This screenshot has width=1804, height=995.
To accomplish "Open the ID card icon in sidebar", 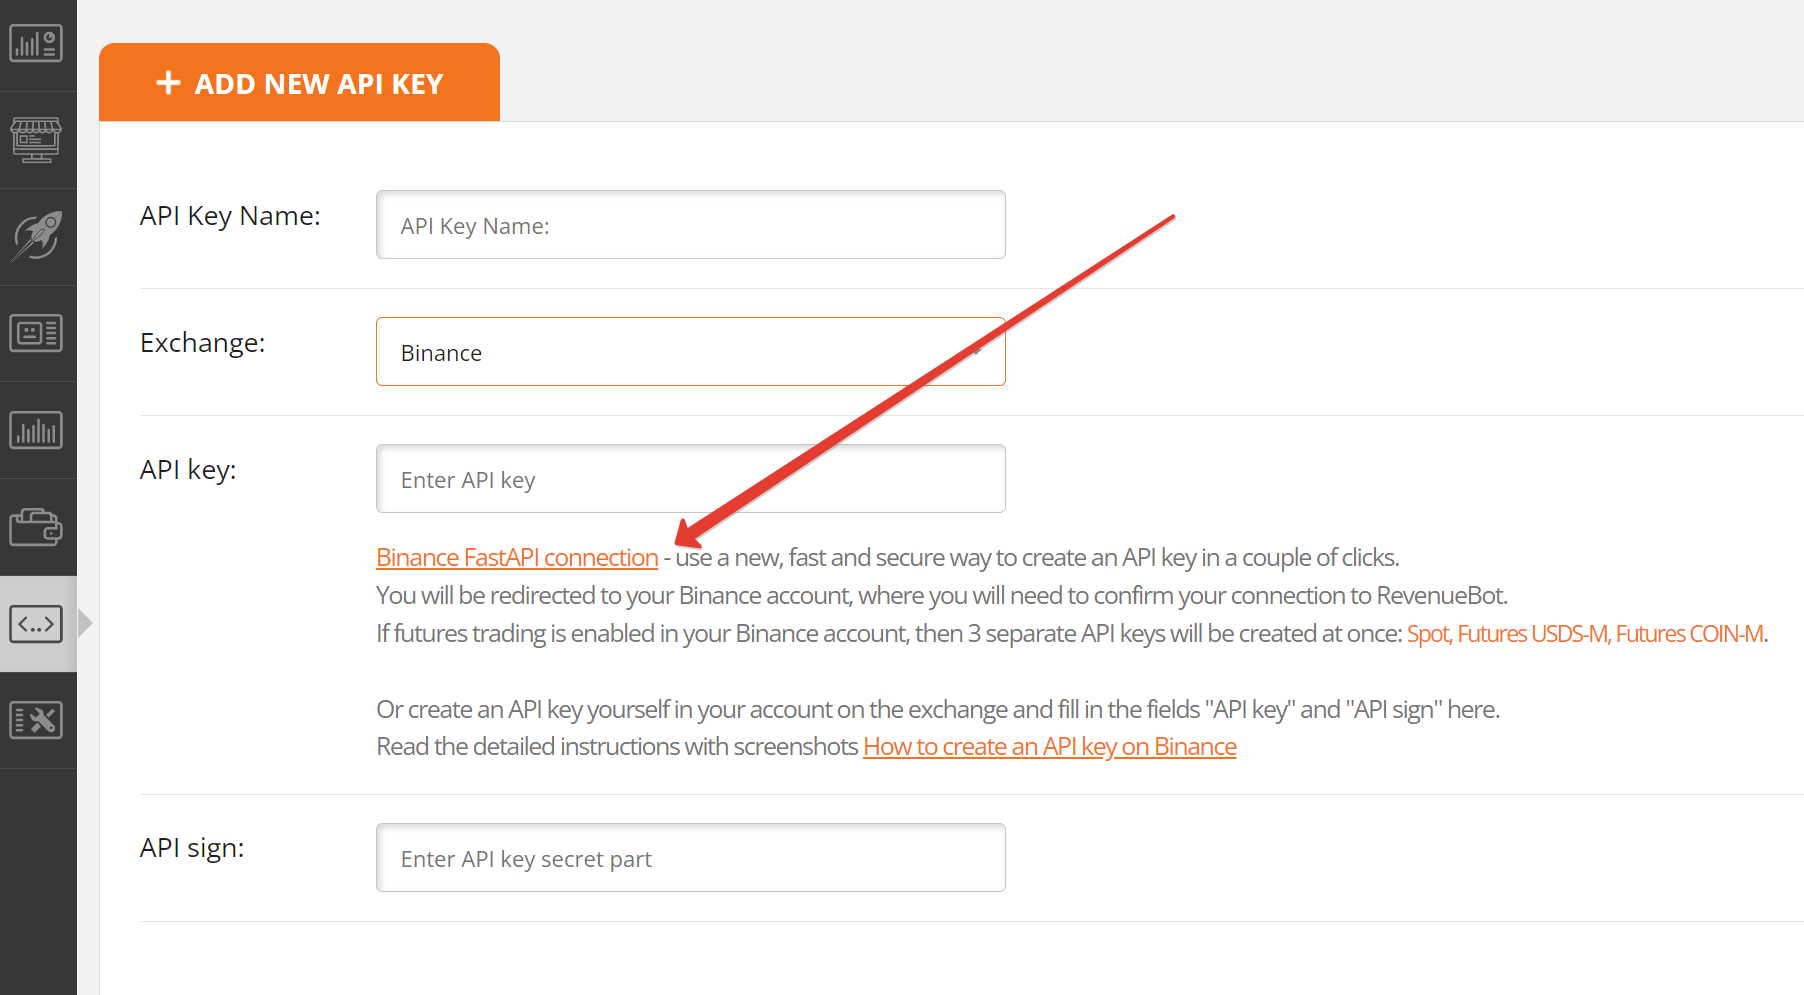I will point(36,333).
